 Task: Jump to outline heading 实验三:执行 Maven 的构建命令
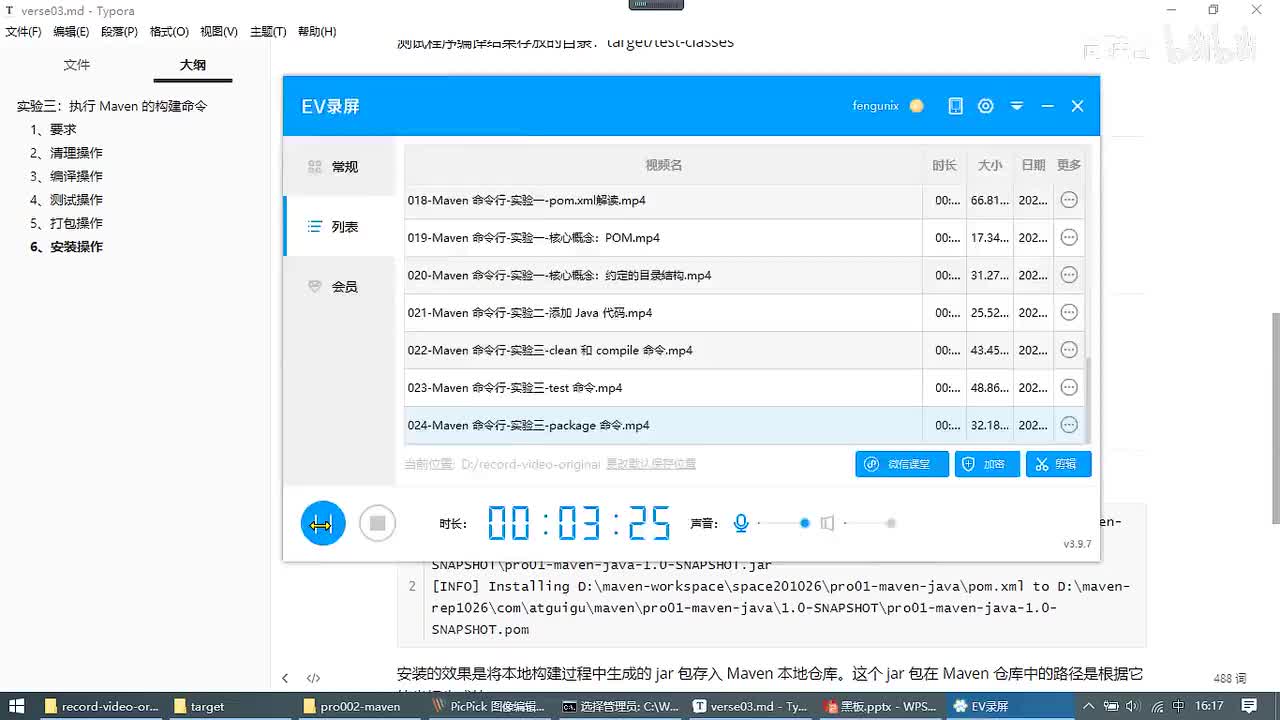(x=112, y=106)
